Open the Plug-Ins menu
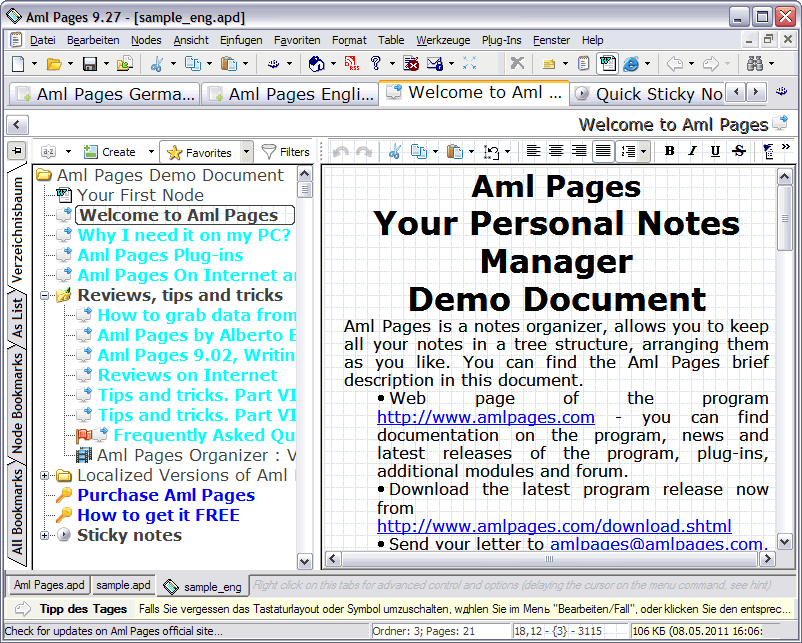Image resolution: width=802 pixels, height=643 pixels. [501, 40]
